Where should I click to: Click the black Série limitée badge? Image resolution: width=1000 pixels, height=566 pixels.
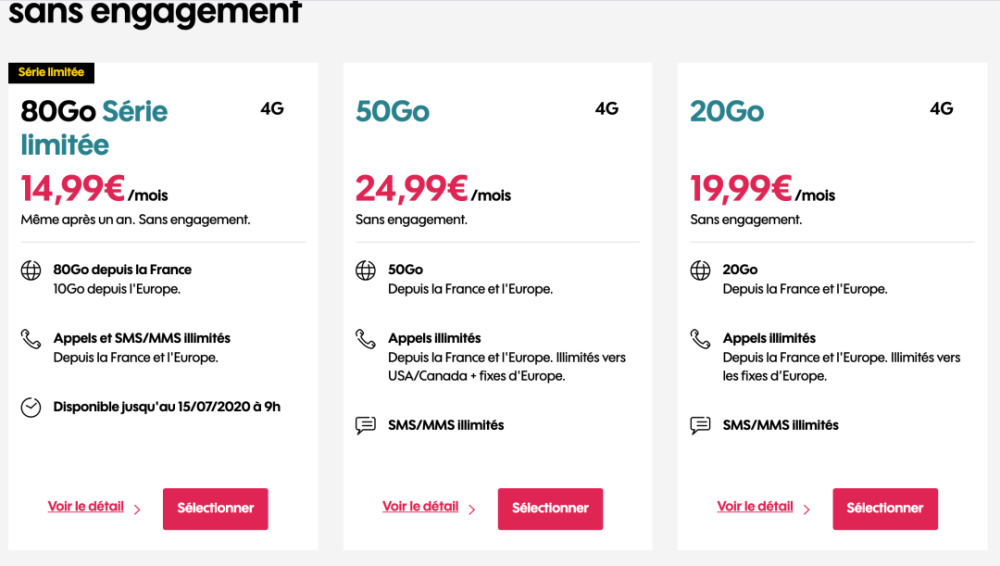click(52, 72)
